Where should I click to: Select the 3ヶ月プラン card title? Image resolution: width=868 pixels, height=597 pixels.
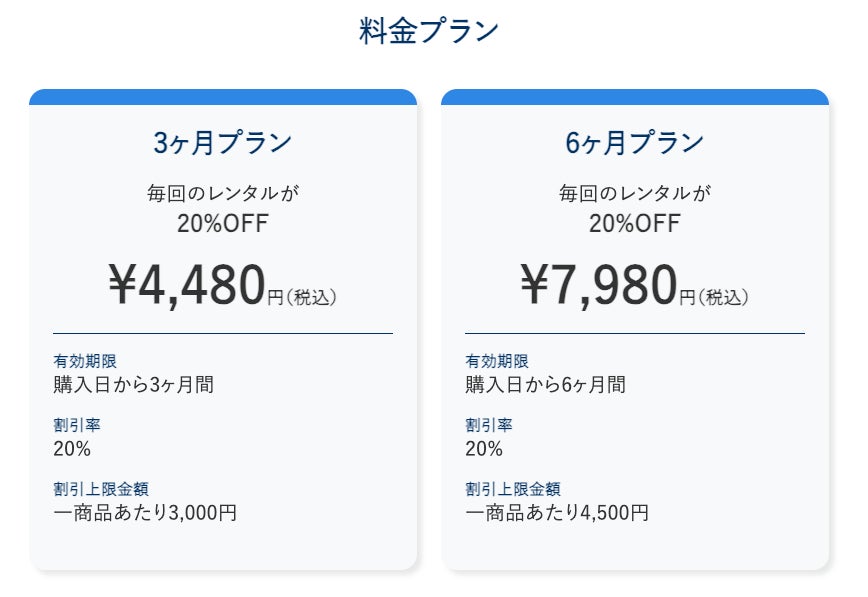pos(222,143)
